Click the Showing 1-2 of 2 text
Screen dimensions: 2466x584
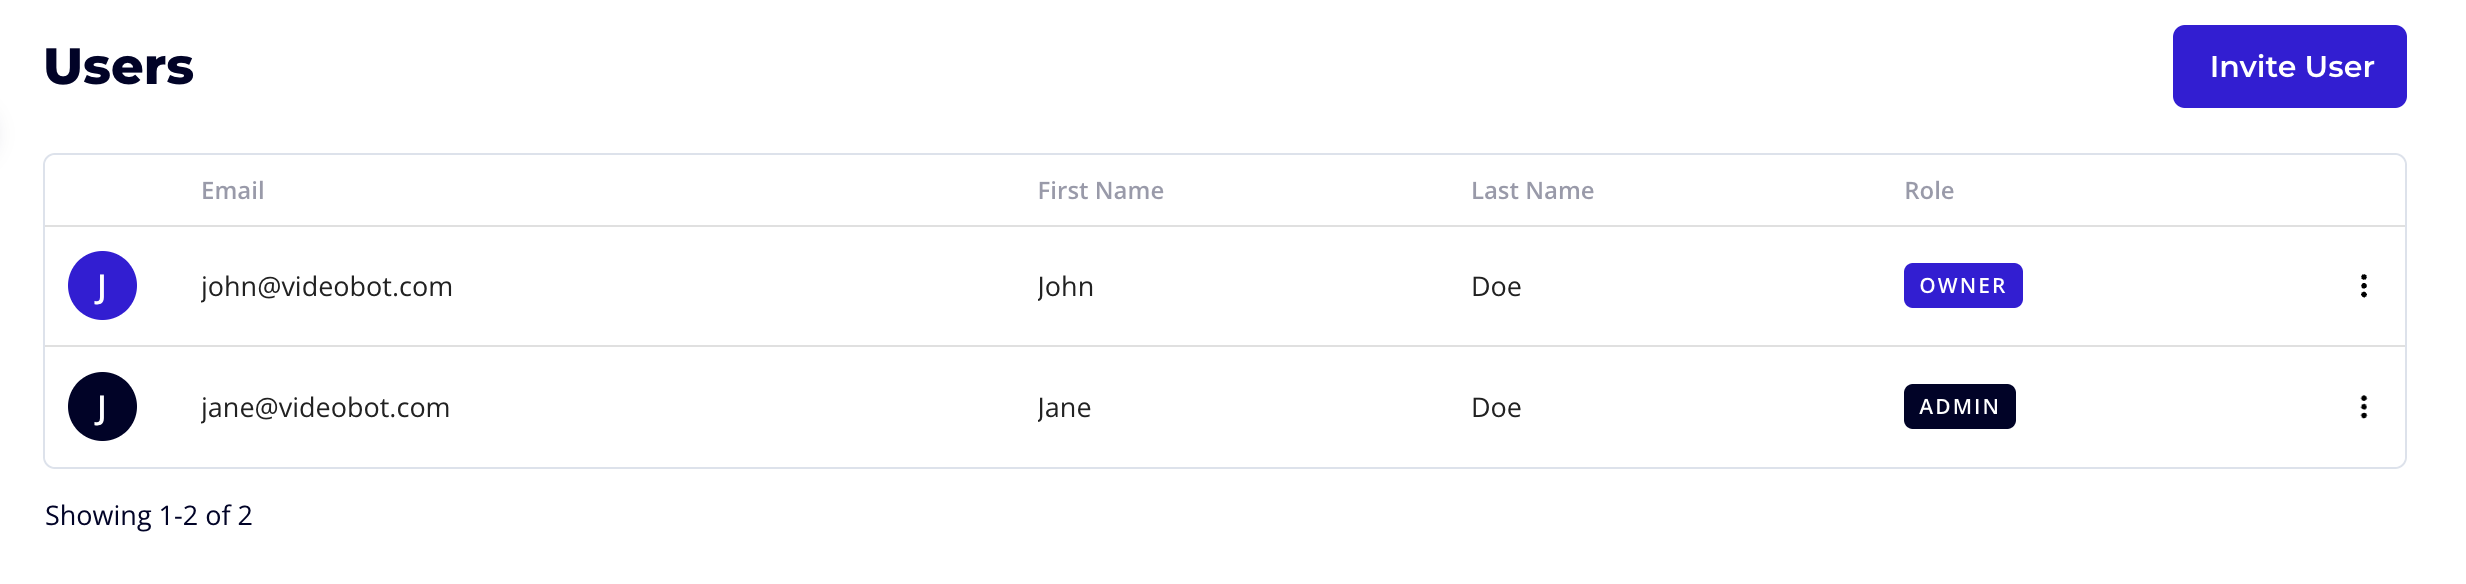pyautogui.click(x=148, y=516)
